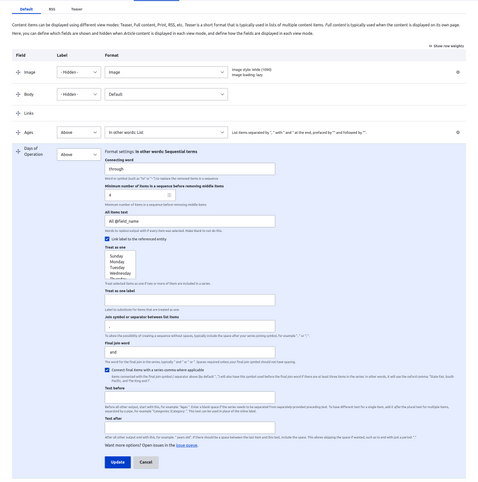The width and height of the screenshot is (478, 482).
Task: Select Monday in Treat as one list
Action: 117,262
